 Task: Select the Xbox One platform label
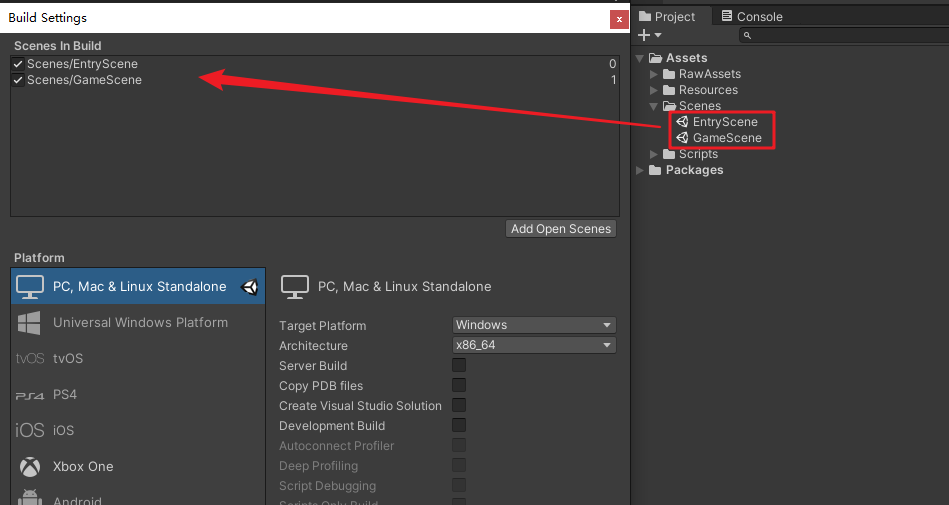[x=83, y=466]
